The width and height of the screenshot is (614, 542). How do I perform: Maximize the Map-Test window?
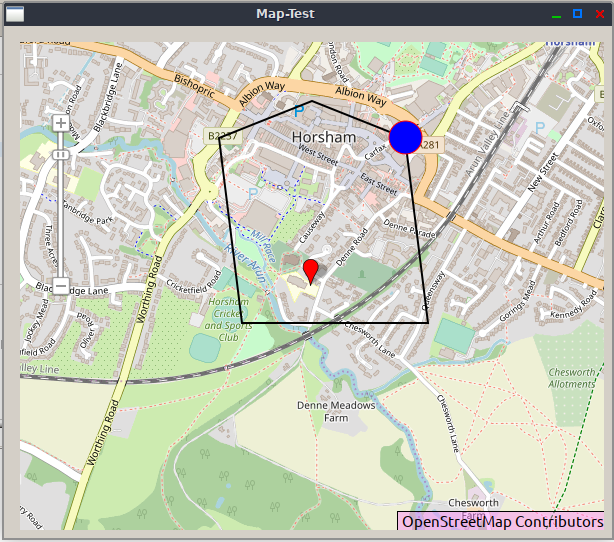[577, 13]
